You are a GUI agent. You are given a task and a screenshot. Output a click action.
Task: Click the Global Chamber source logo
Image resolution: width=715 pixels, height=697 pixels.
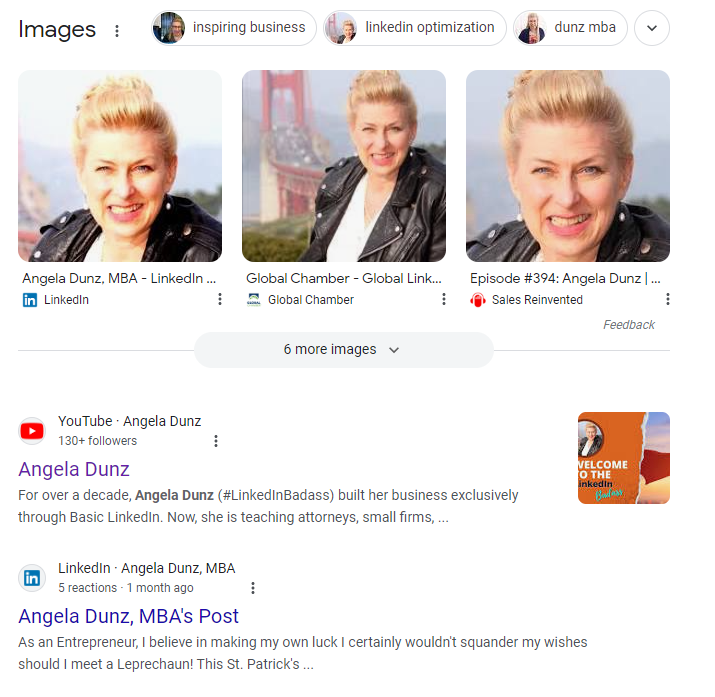tap(254, 300)
